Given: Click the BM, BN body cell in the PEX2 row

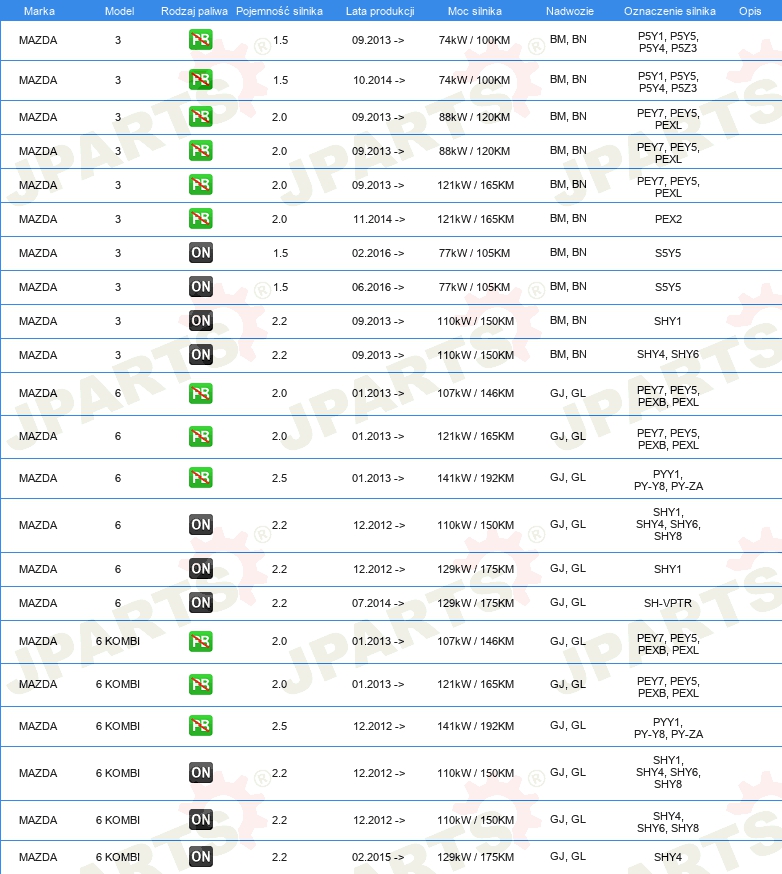Looking at the screenshot, I should click(568, 218).
